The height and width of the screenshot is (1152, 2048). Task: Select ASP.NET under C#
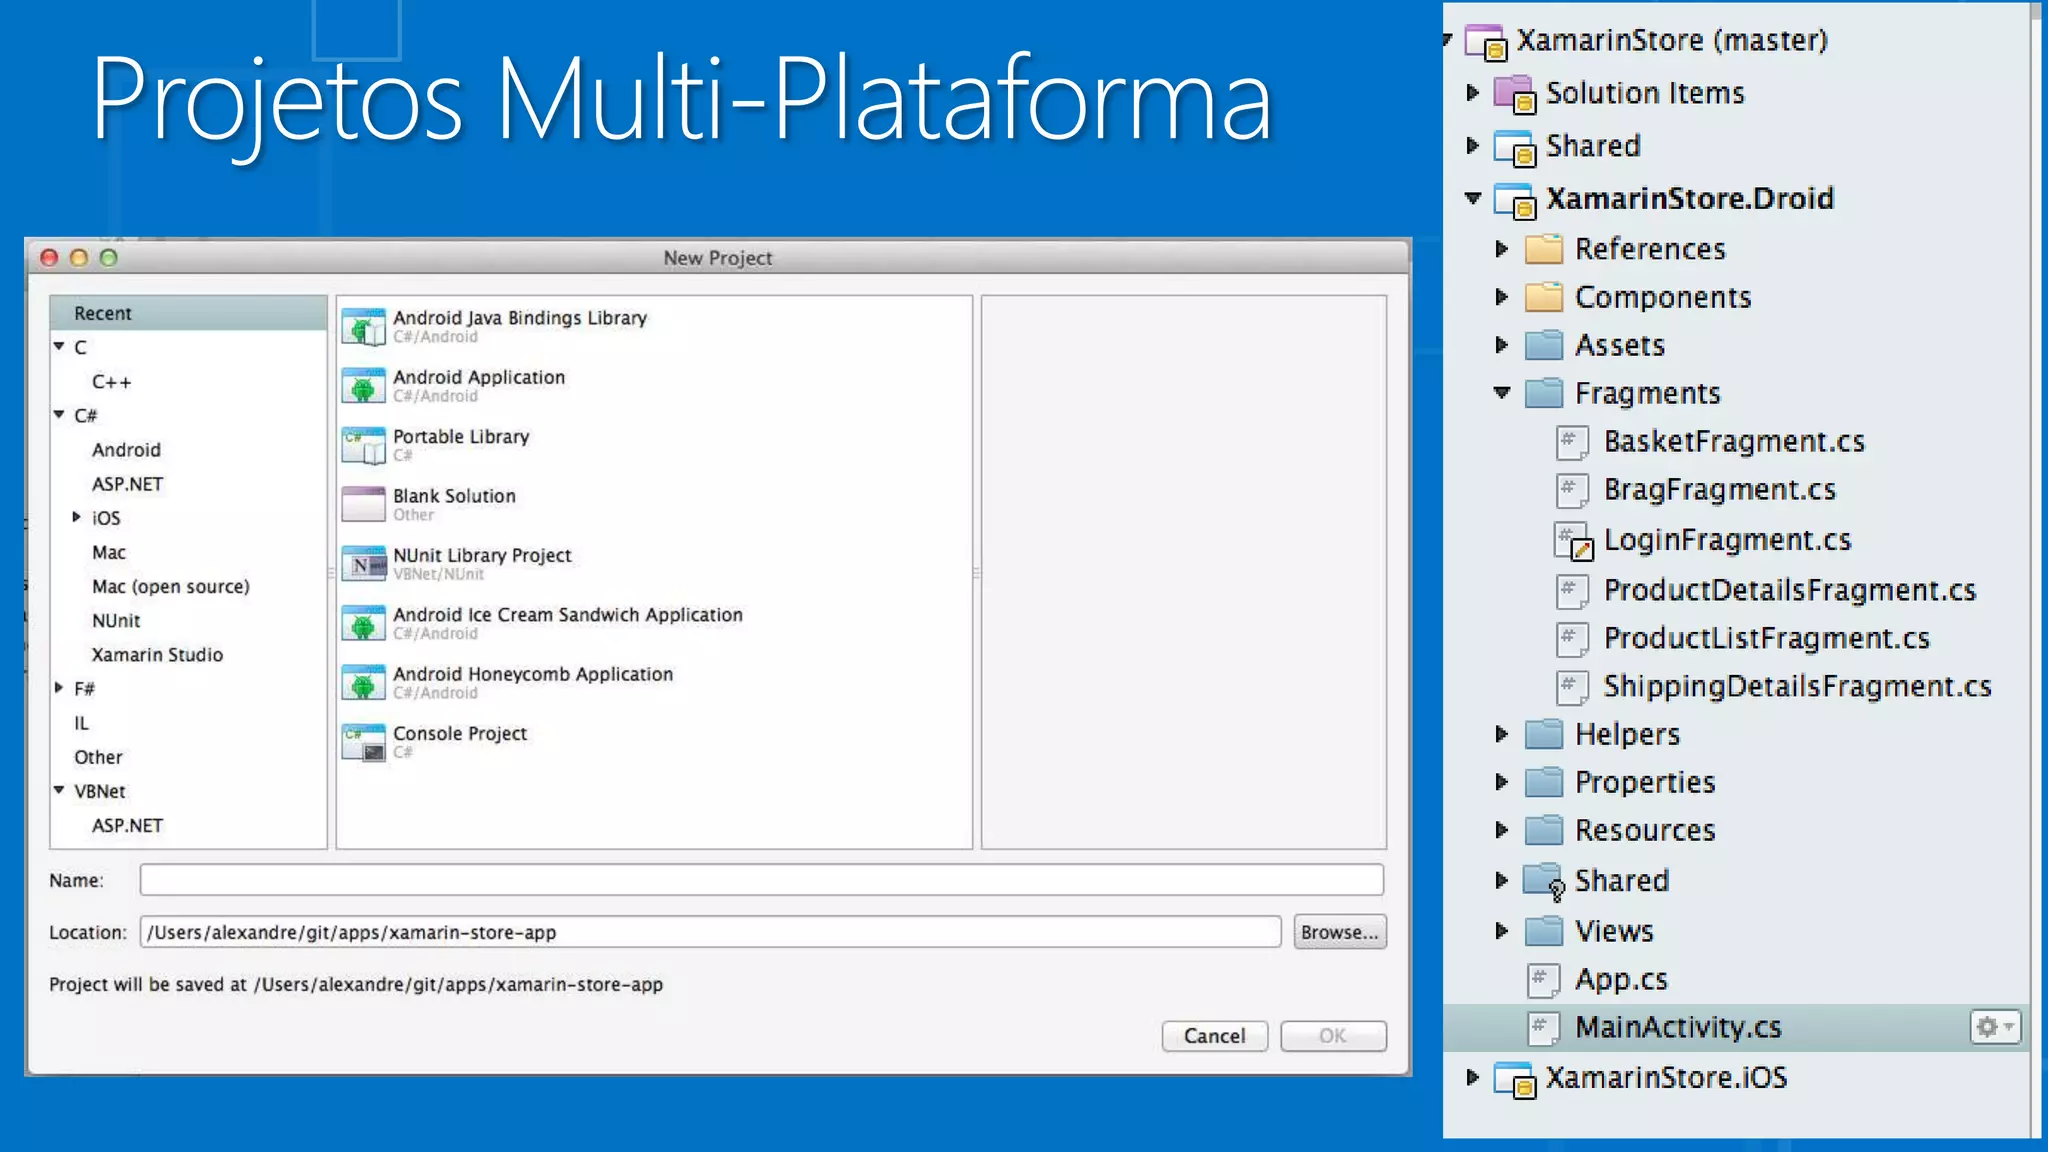pos(127,484)
